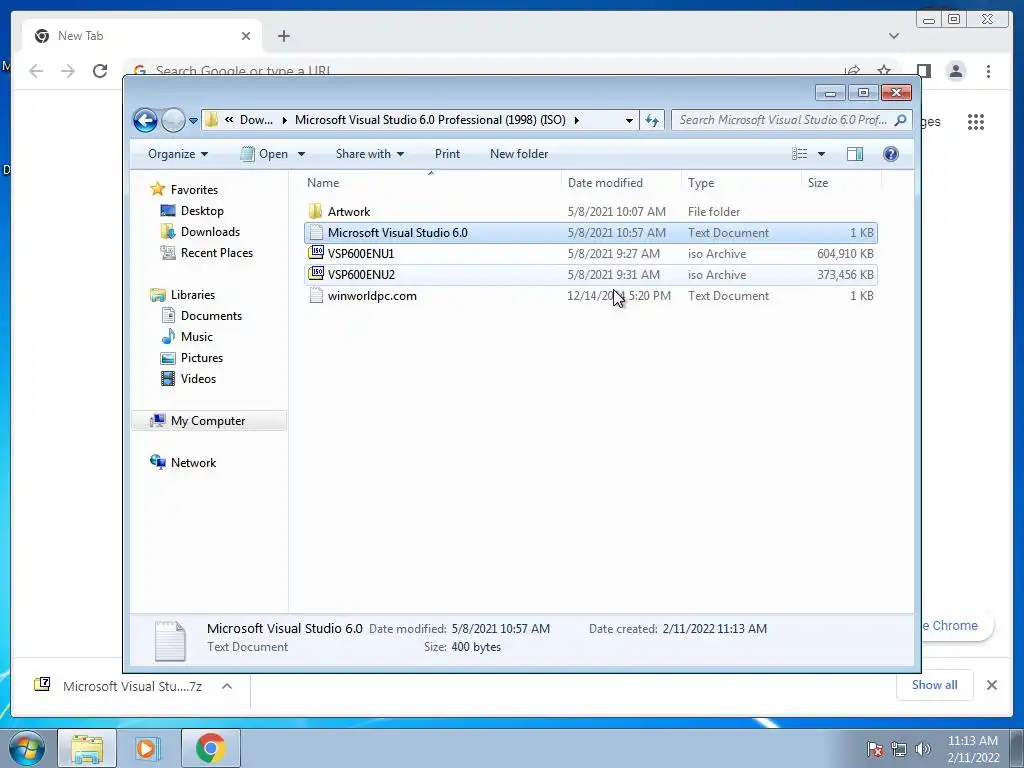Sort by the Date modified column header
1024x768 pixels.
pos(621,183)
